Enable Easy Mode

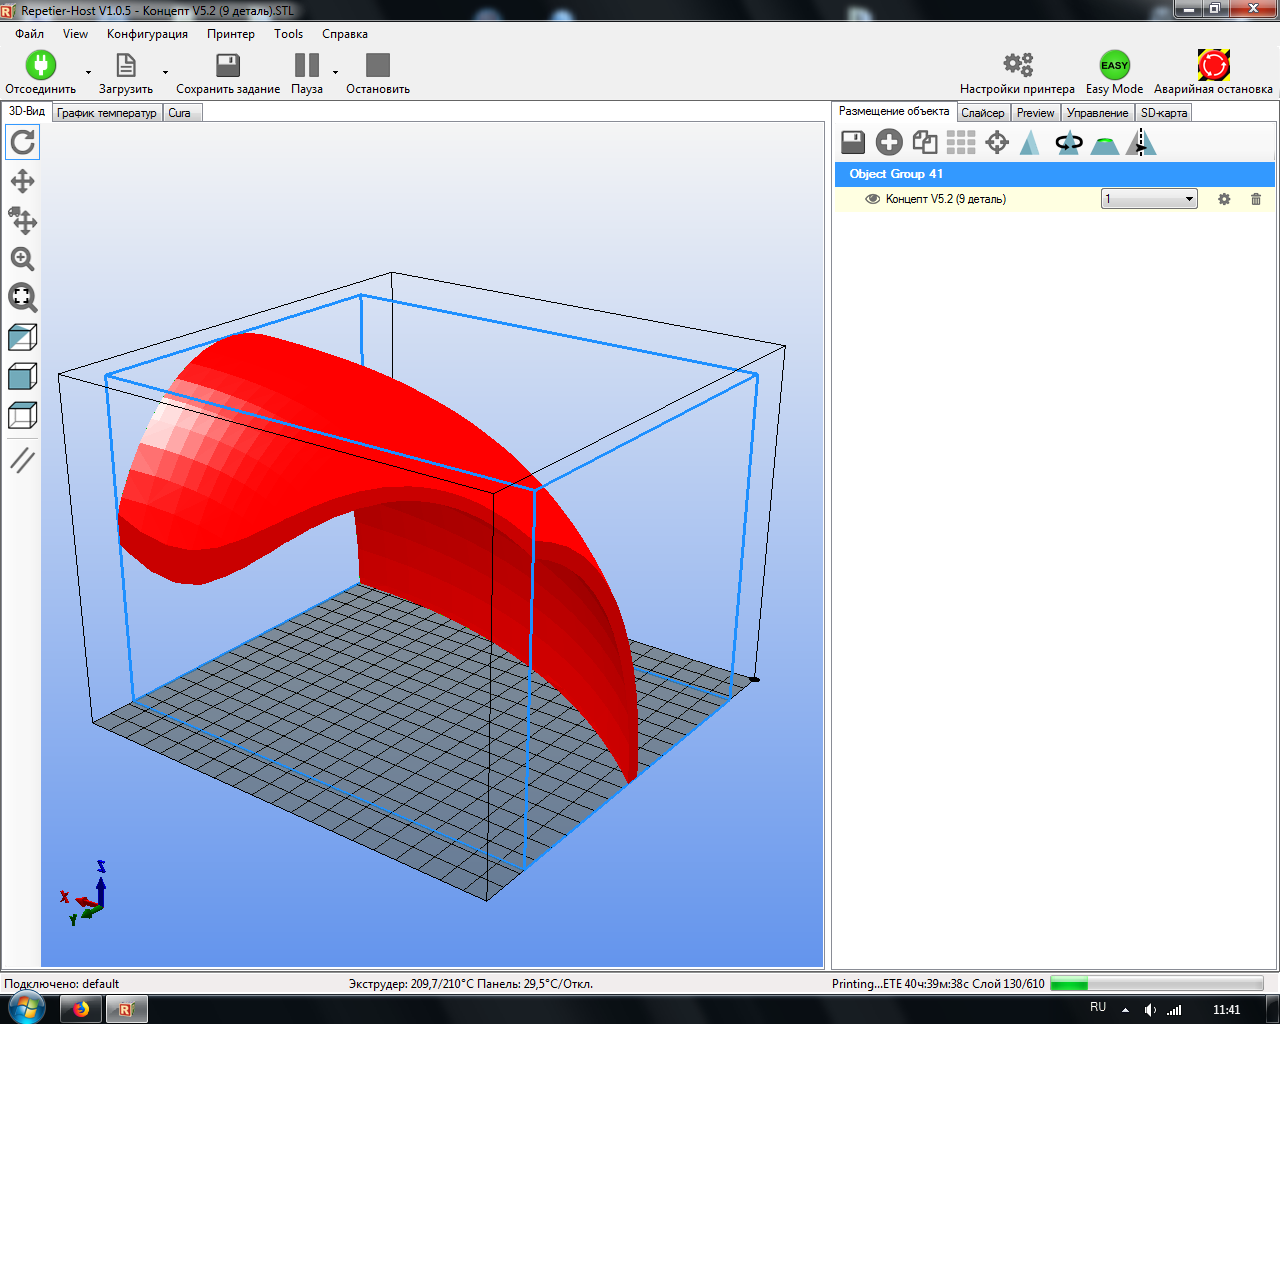pyautogui.click(x=1113, y=65)
